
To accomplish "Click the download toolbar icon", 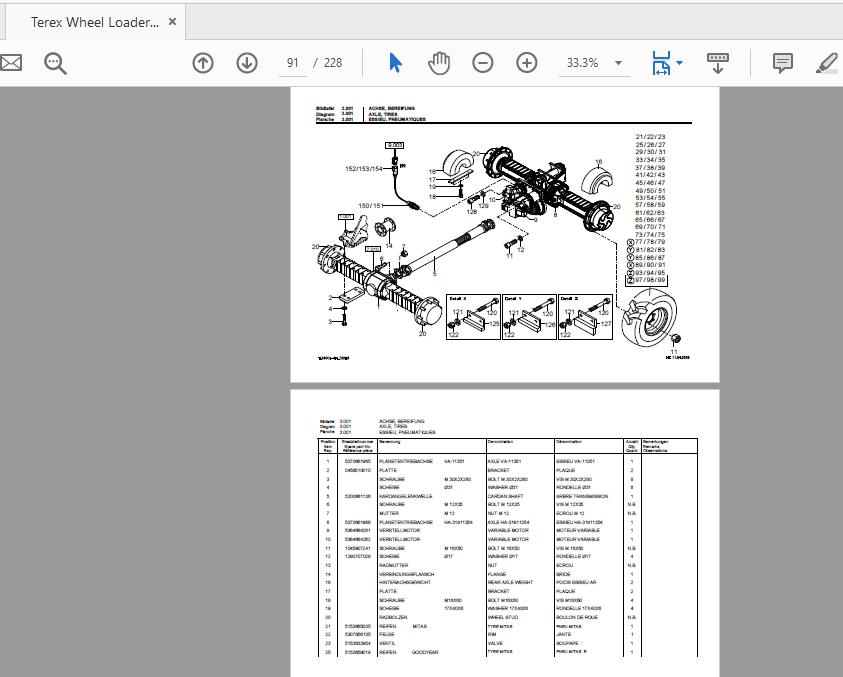I will point(717,62).
